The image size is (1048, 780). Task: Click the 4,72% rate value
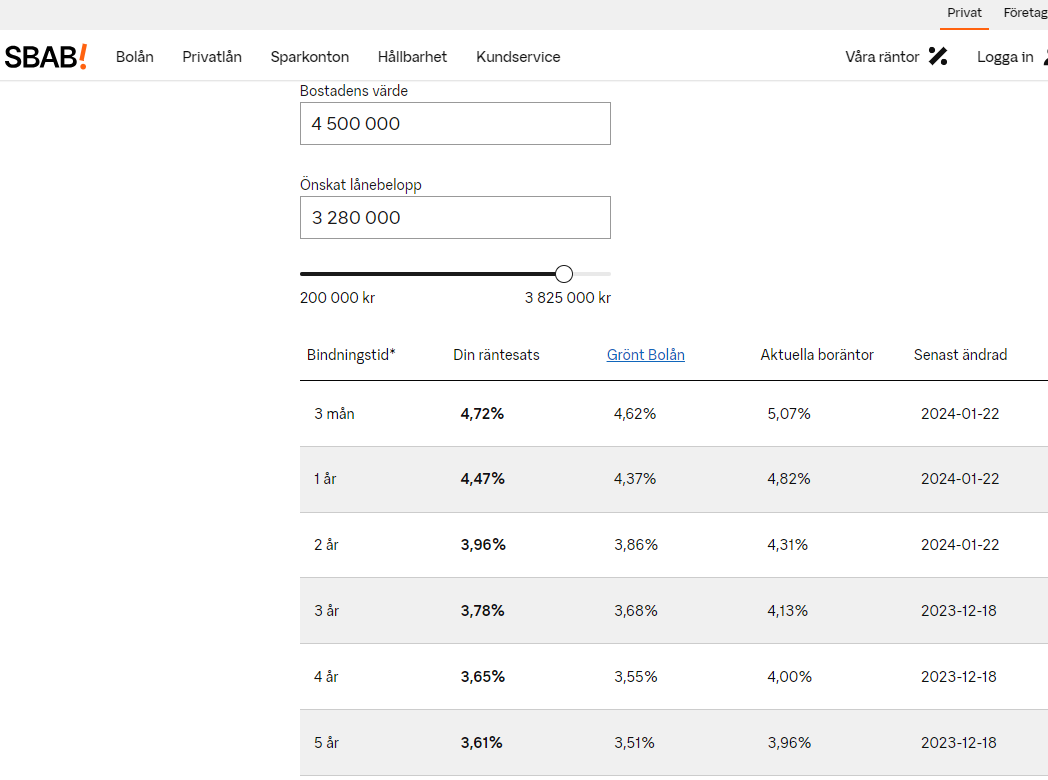(x=482, y=414)
